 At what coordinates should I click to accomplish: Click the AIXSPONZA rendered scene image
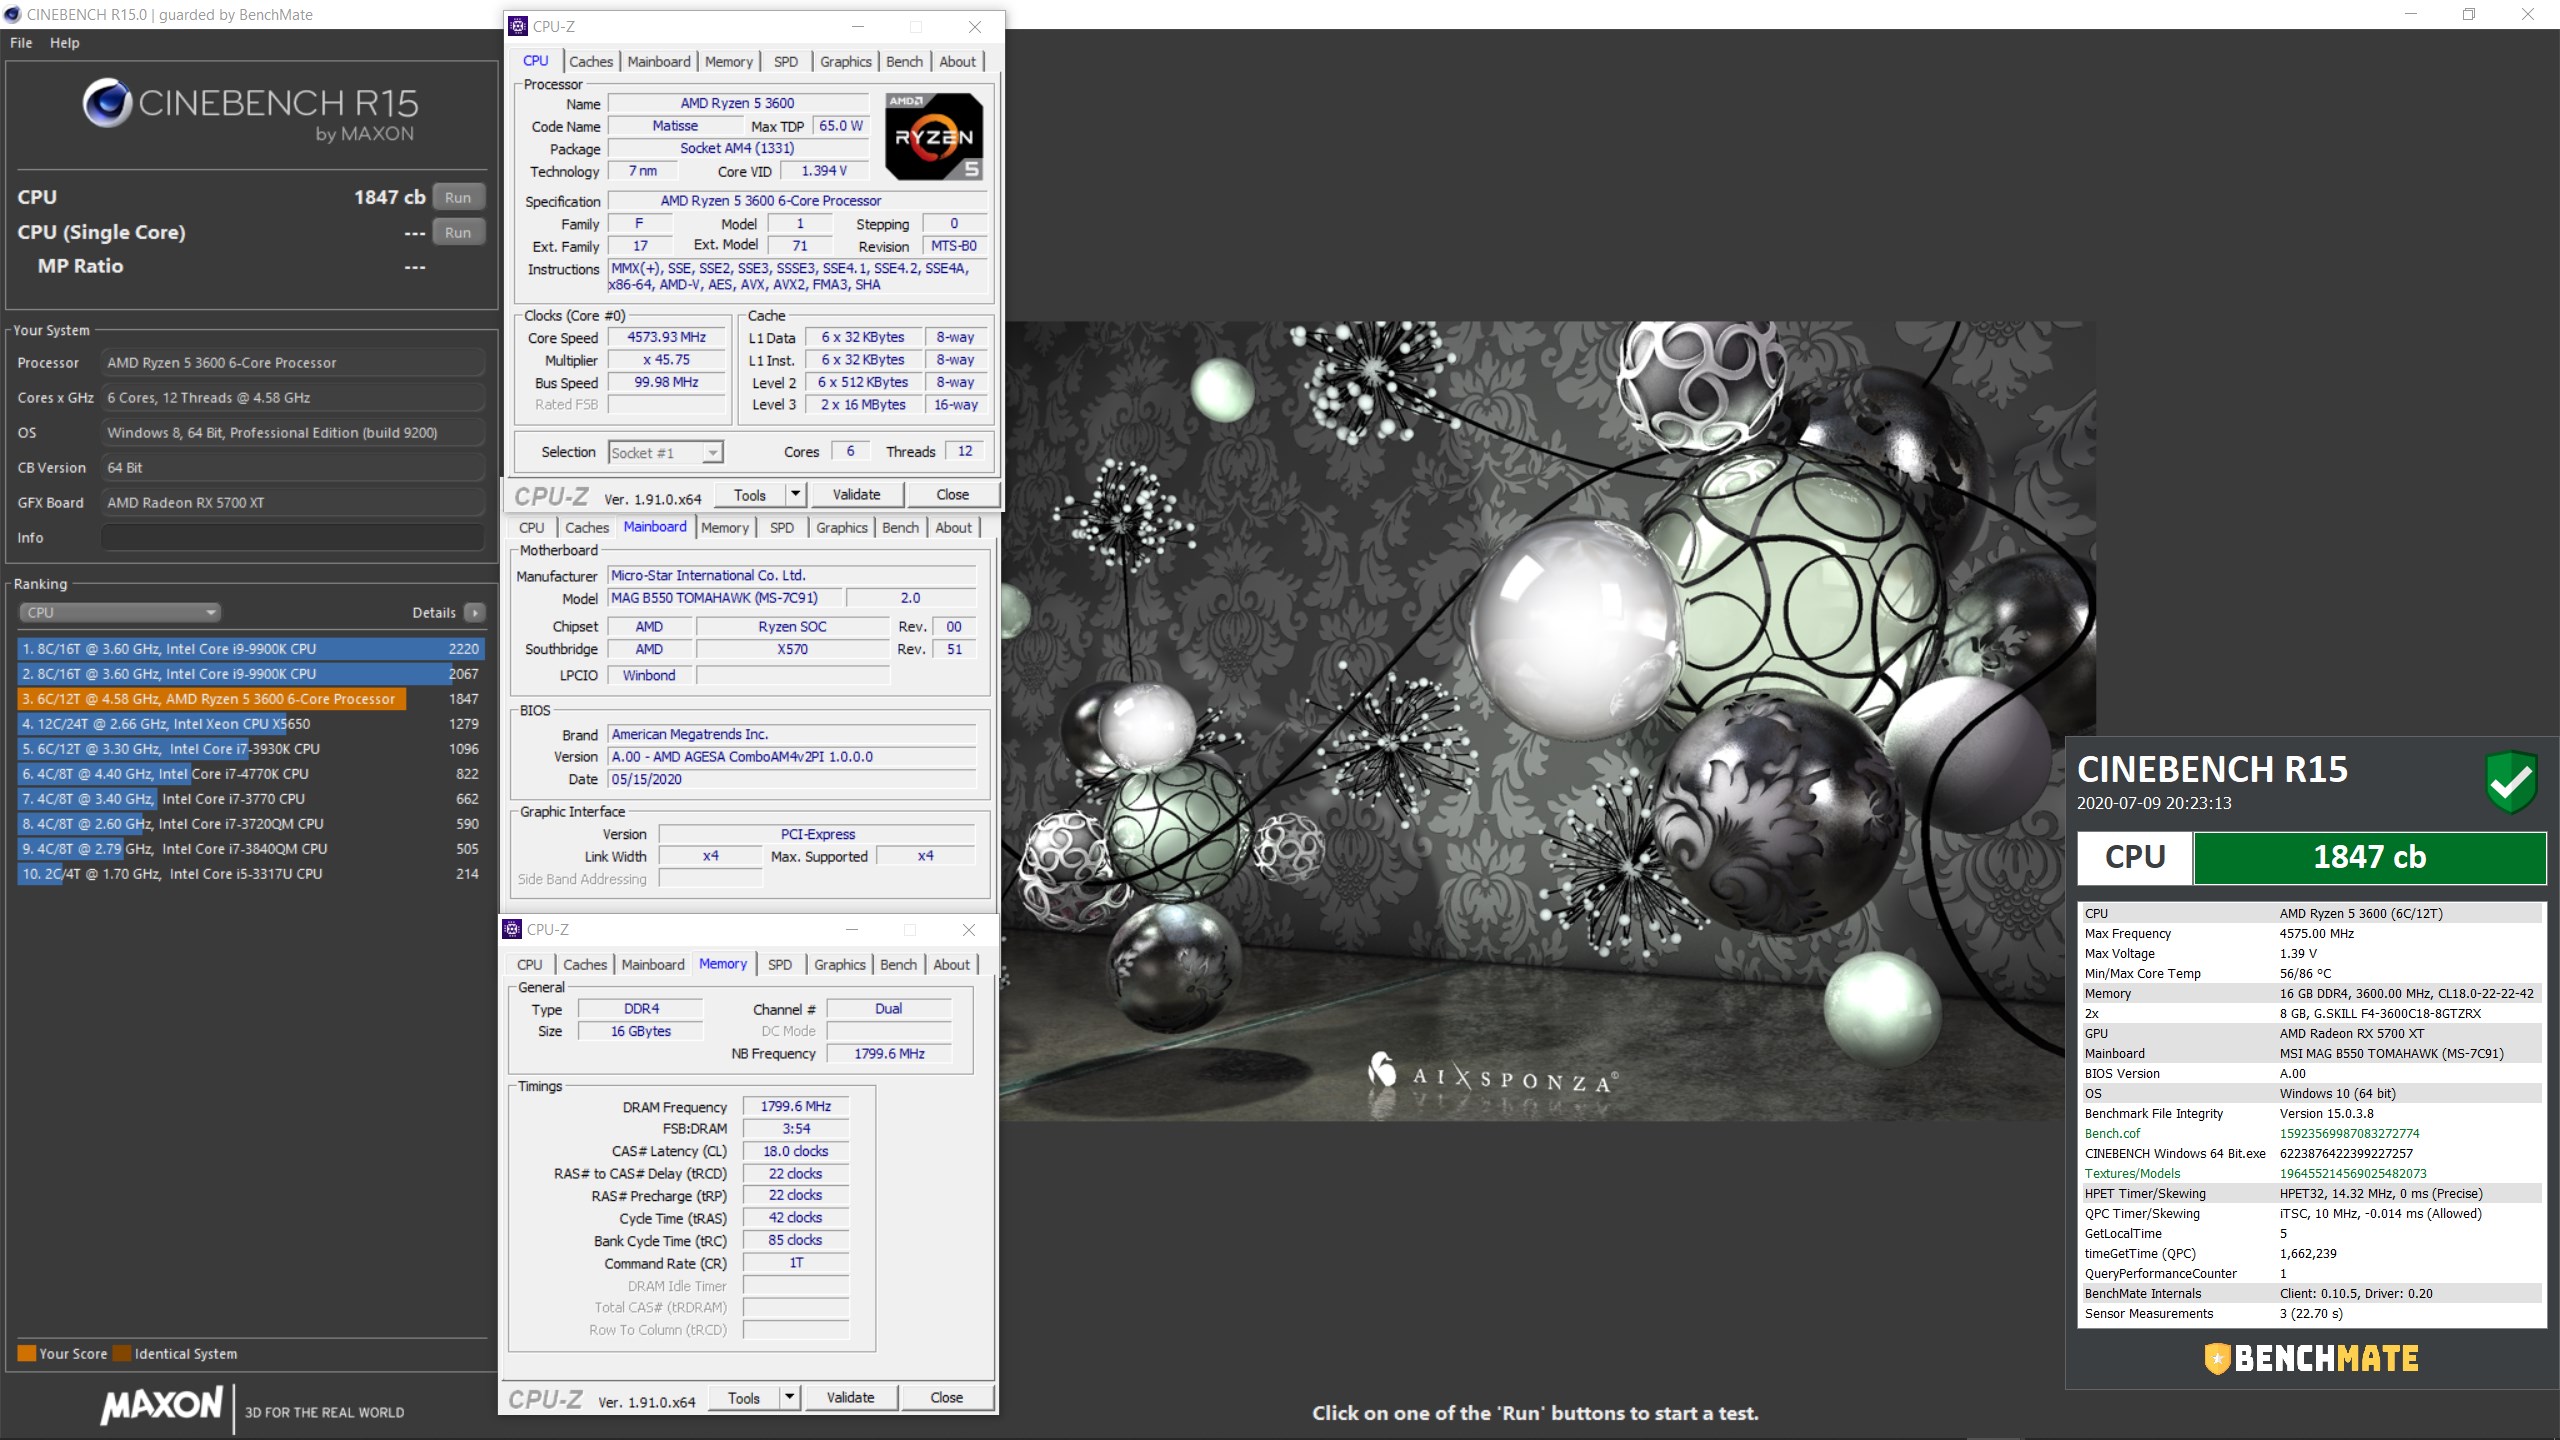coord(1548,720)
